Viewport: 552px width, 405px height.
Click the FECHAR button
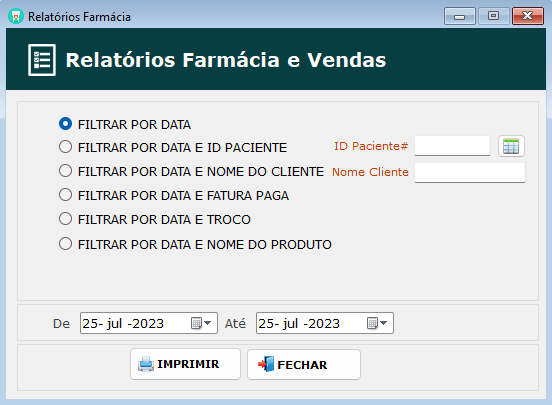pyautogui.click(x=304, y=364)
